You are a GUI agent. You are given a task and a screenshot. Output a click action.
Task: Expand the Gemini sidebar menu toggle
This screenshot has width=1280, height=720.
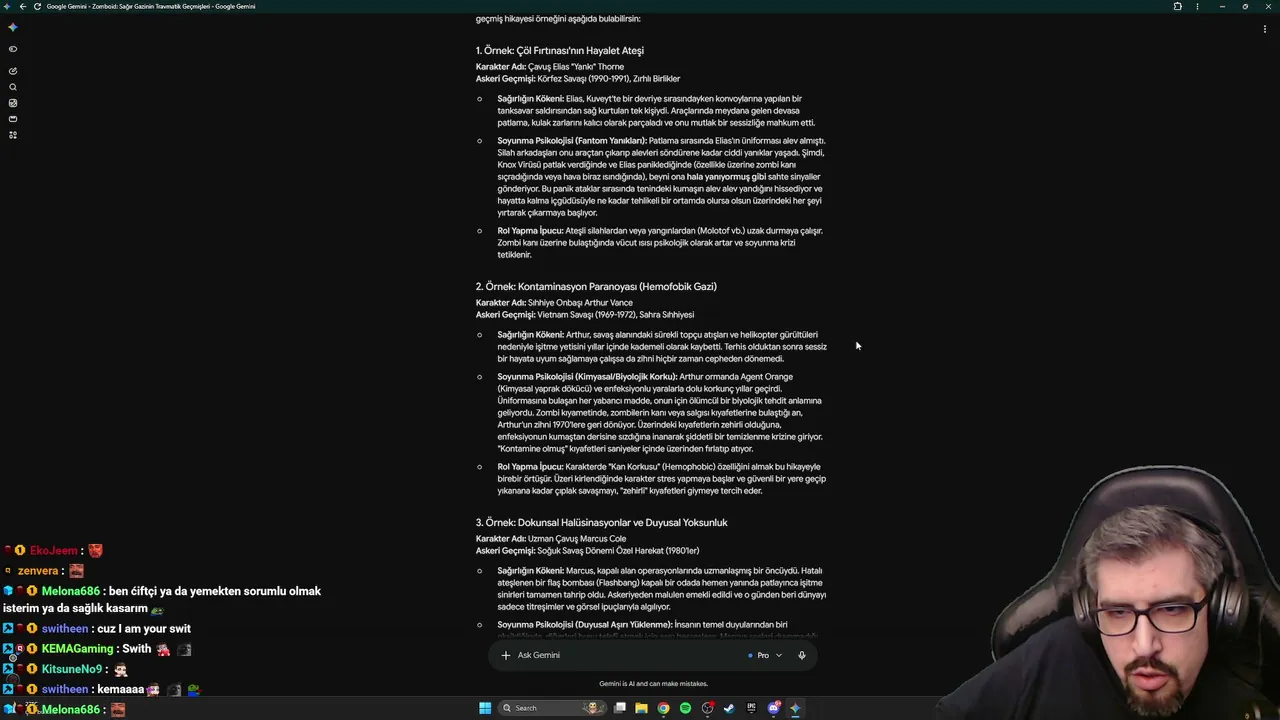click(x=12, y=49)
